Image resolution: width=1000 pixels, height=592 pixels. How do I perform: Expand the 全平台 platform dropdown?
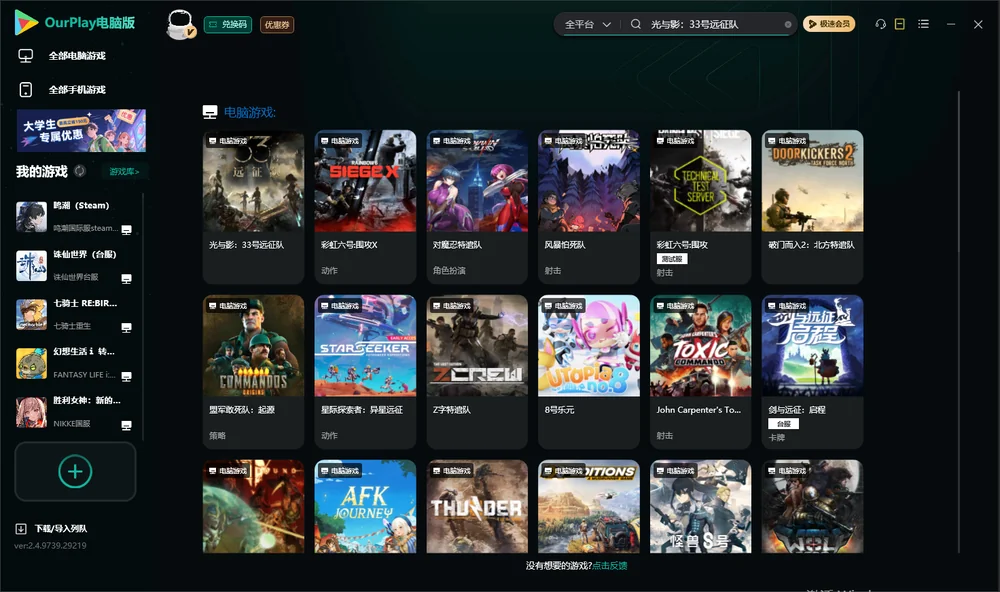pyautogui.click(x=587, y=24)
